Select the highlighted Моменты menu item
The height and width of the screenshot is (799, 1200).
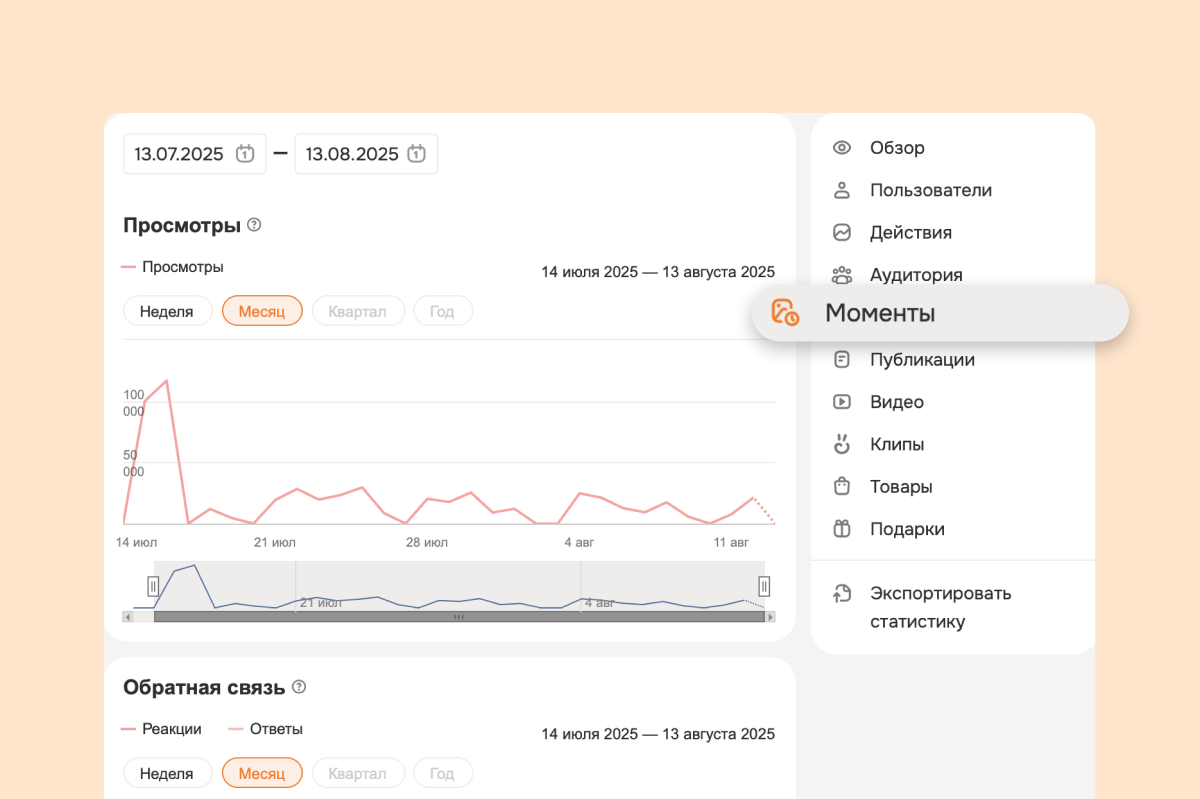tap(940, 313)
